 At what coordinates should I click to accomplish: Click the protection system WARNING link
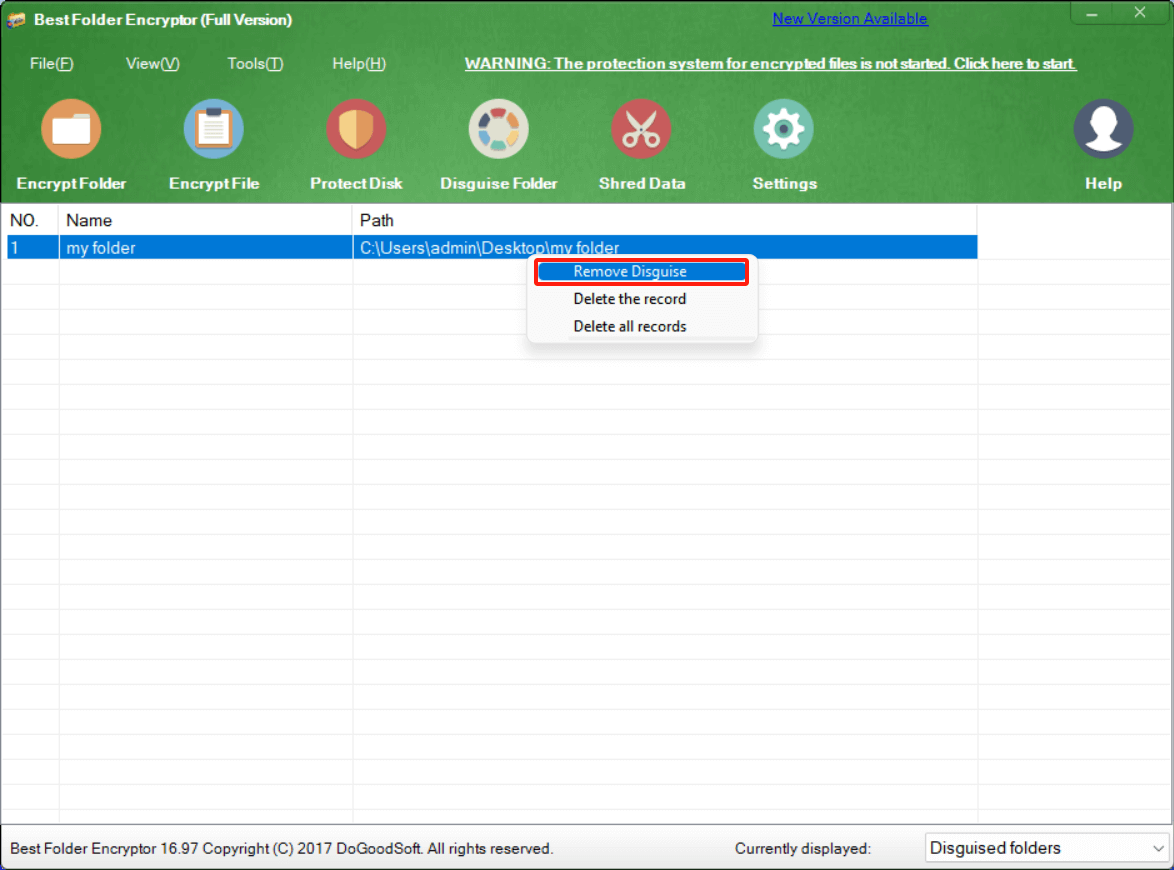coord(770,64)
